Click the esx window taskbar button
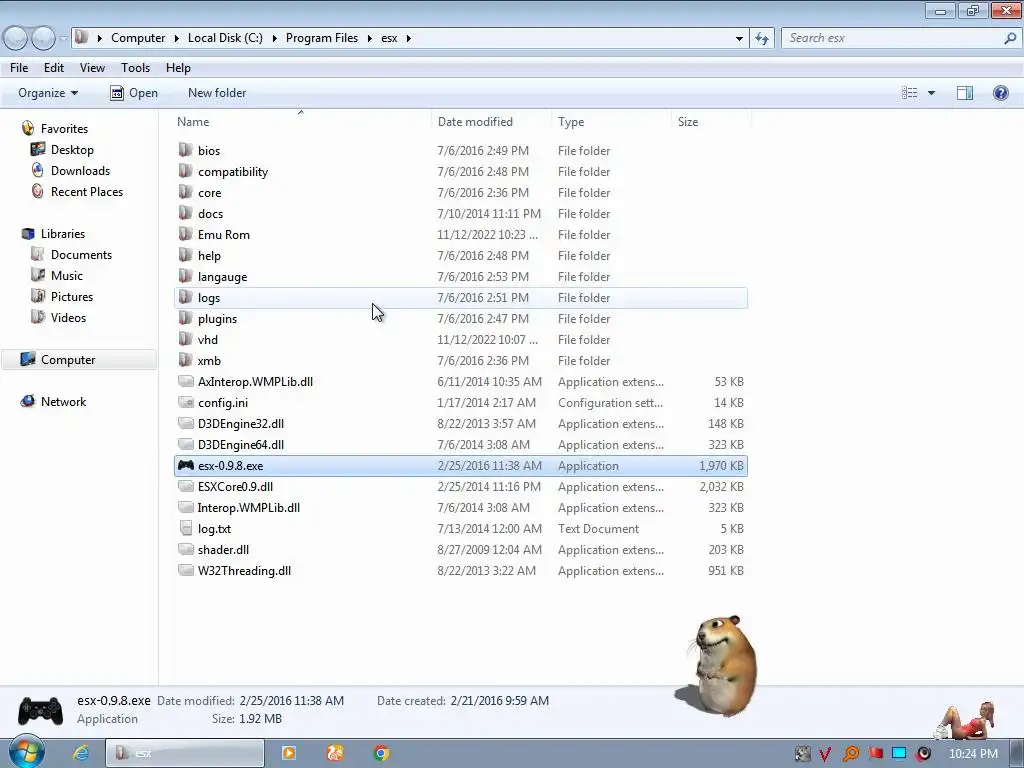Screen dimensions: 1024x768 pos(185,753)
